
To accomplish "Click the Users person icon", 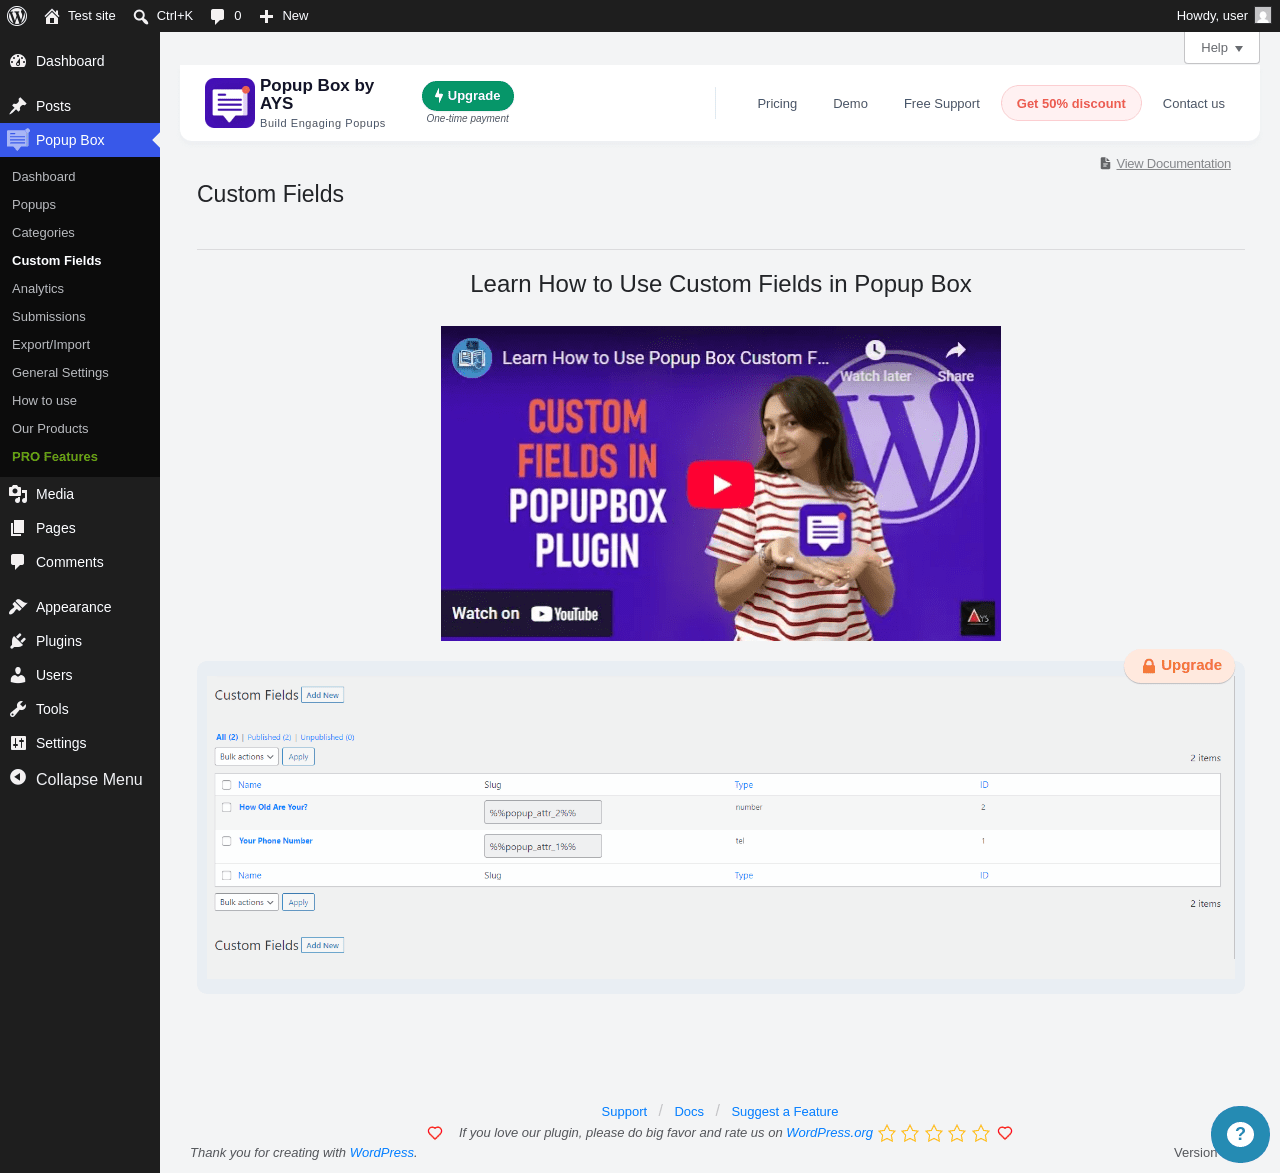I will [x=18, y=675].
